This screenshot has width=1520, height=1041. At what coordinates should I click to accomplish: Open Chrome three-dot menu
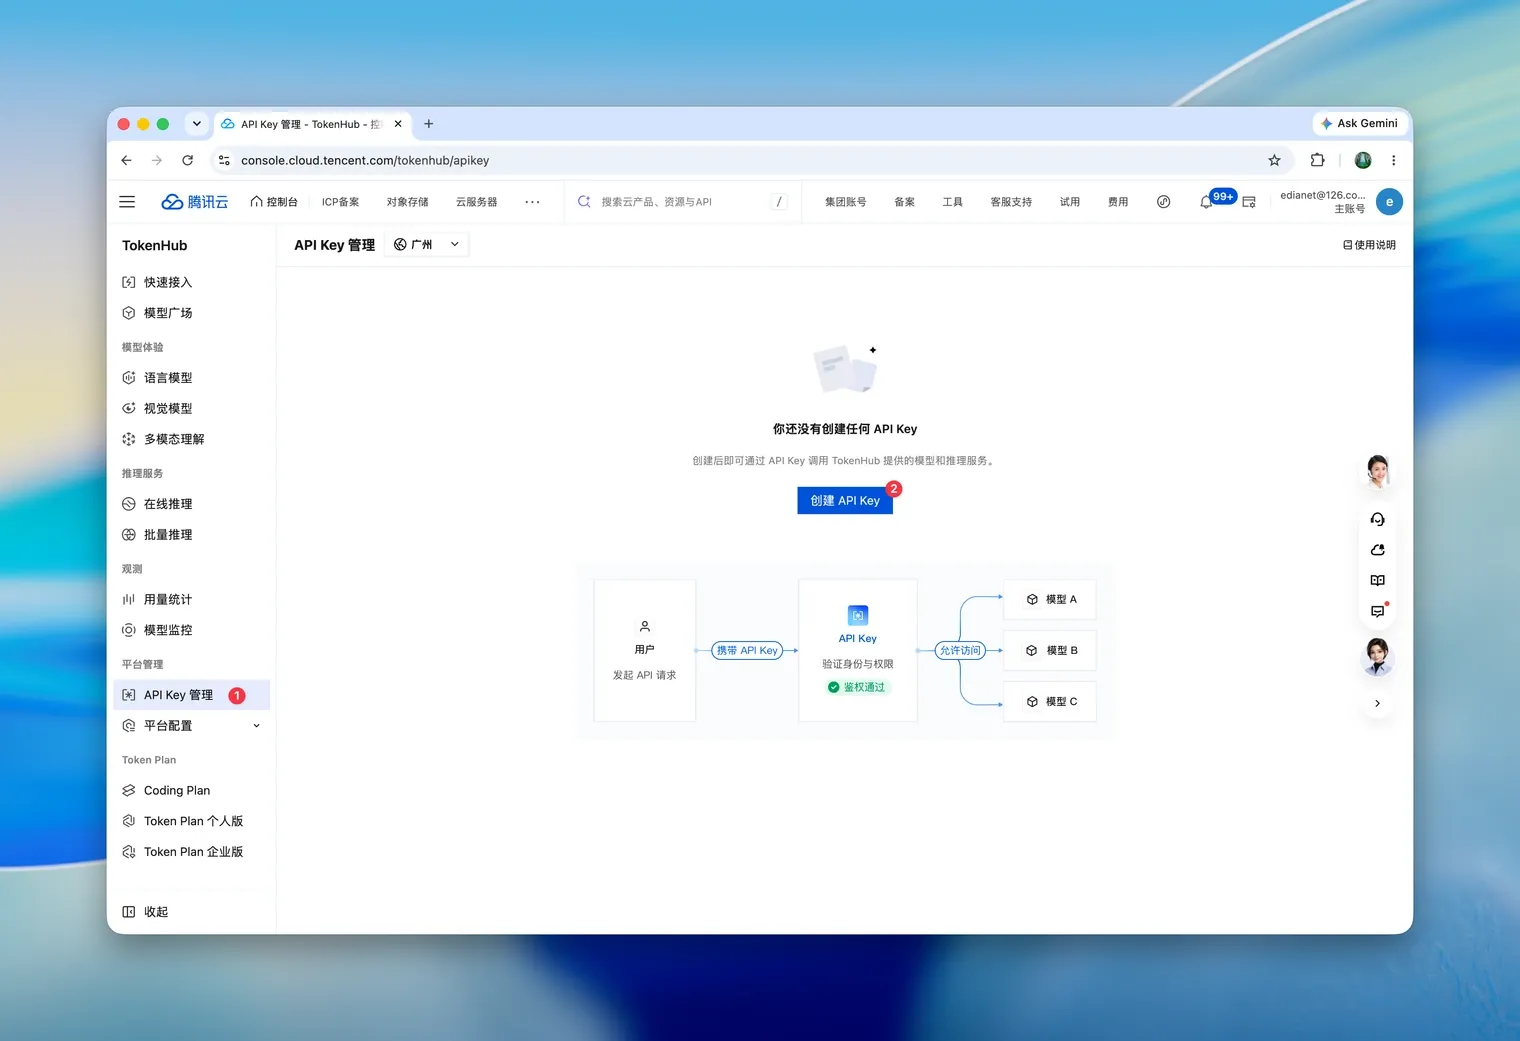1393,160
